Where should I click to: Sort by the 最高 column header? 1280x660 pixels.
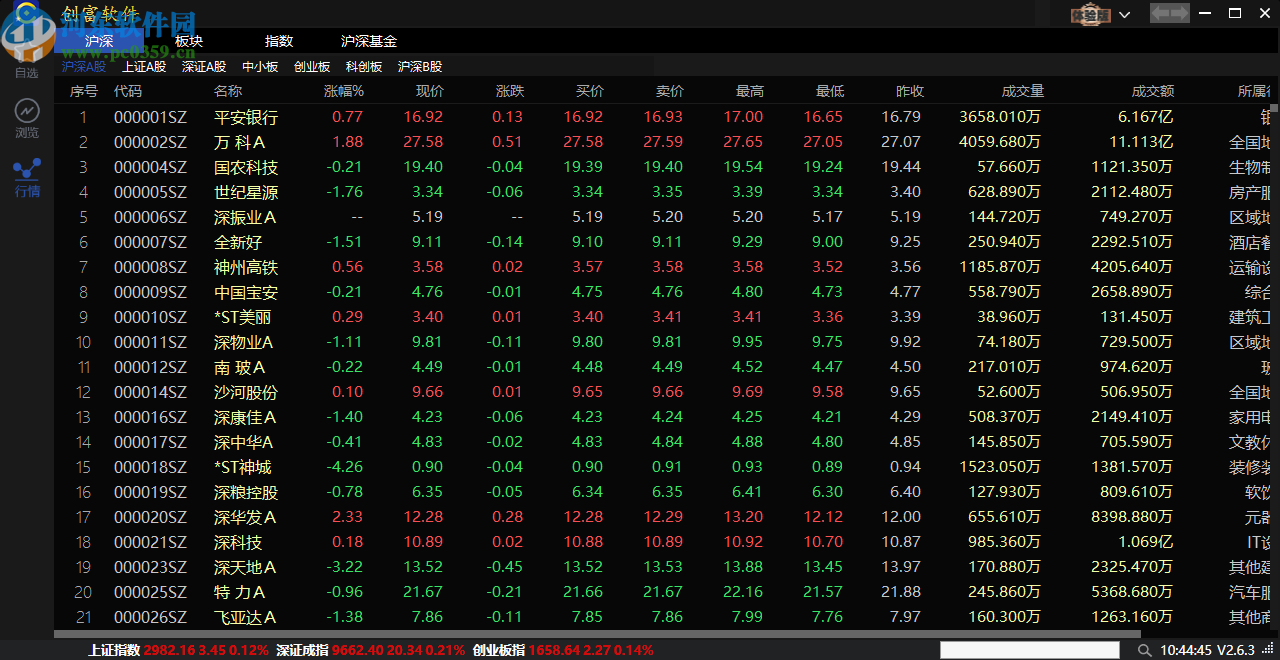750,91
